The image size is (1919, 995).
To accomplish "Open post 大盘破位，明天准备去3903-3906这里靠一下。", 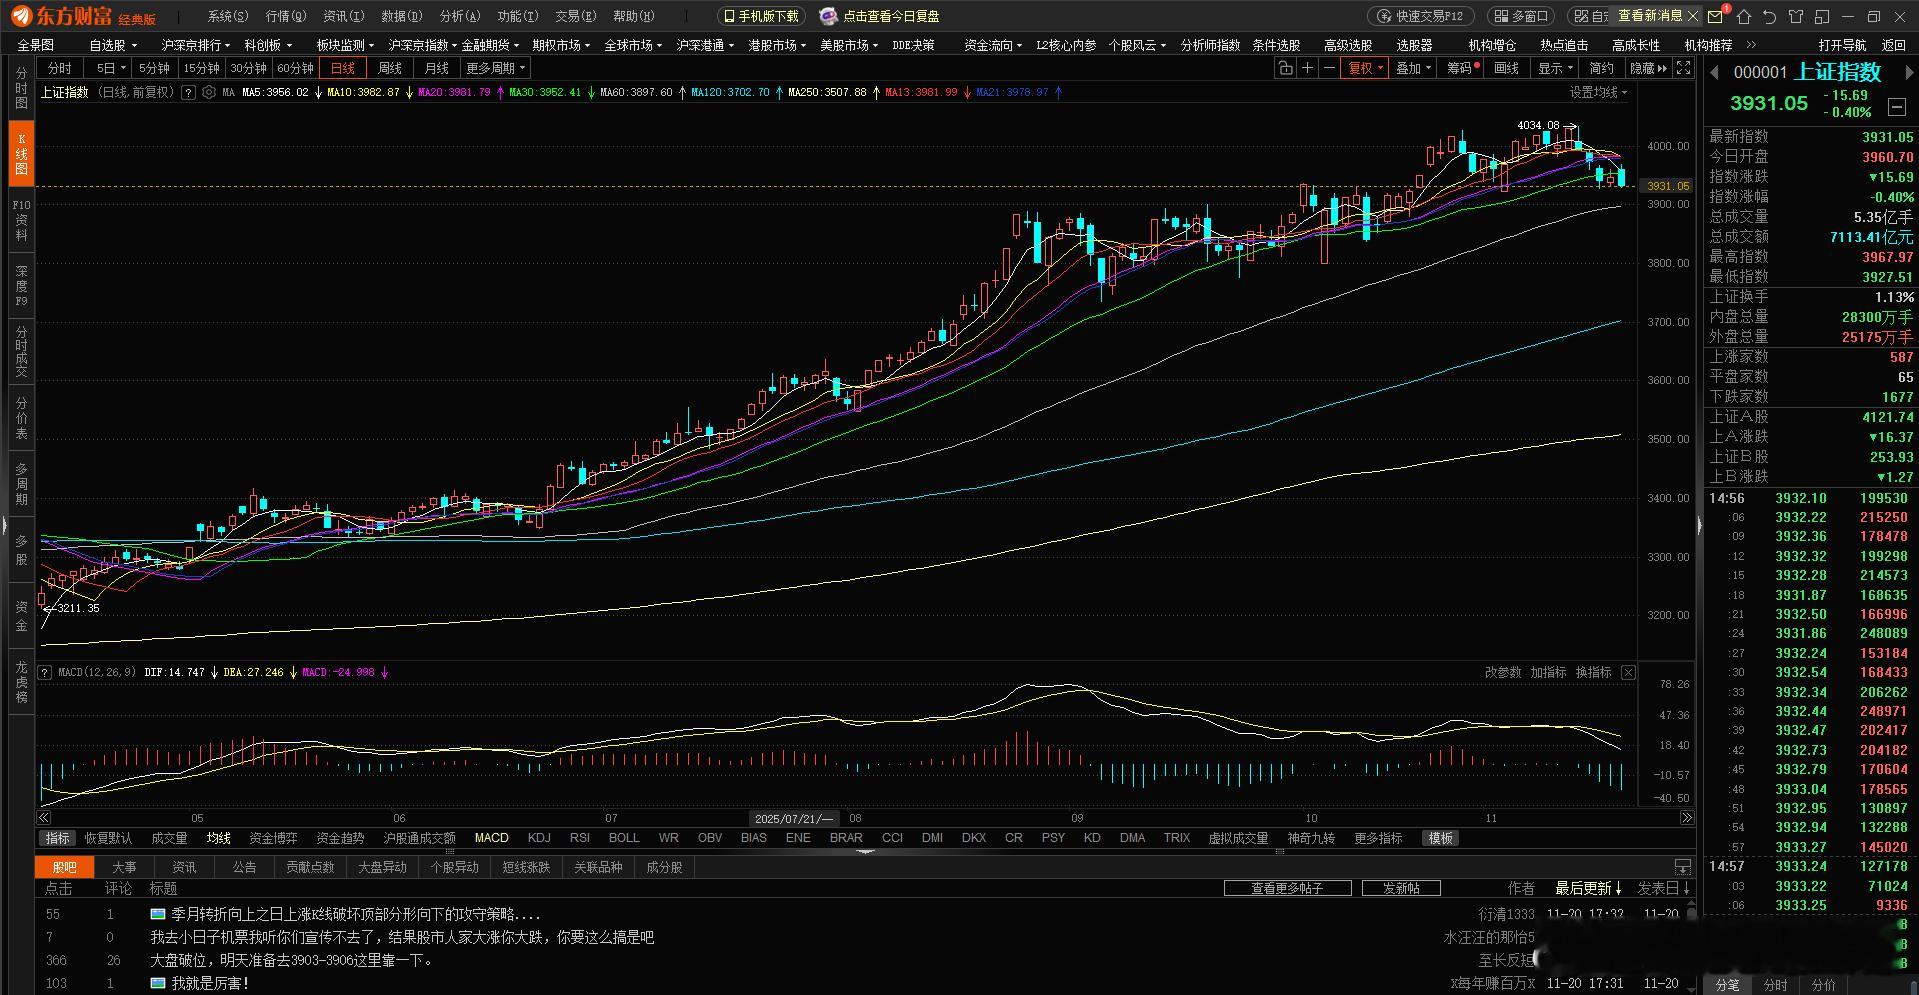I will pos(292,960).
